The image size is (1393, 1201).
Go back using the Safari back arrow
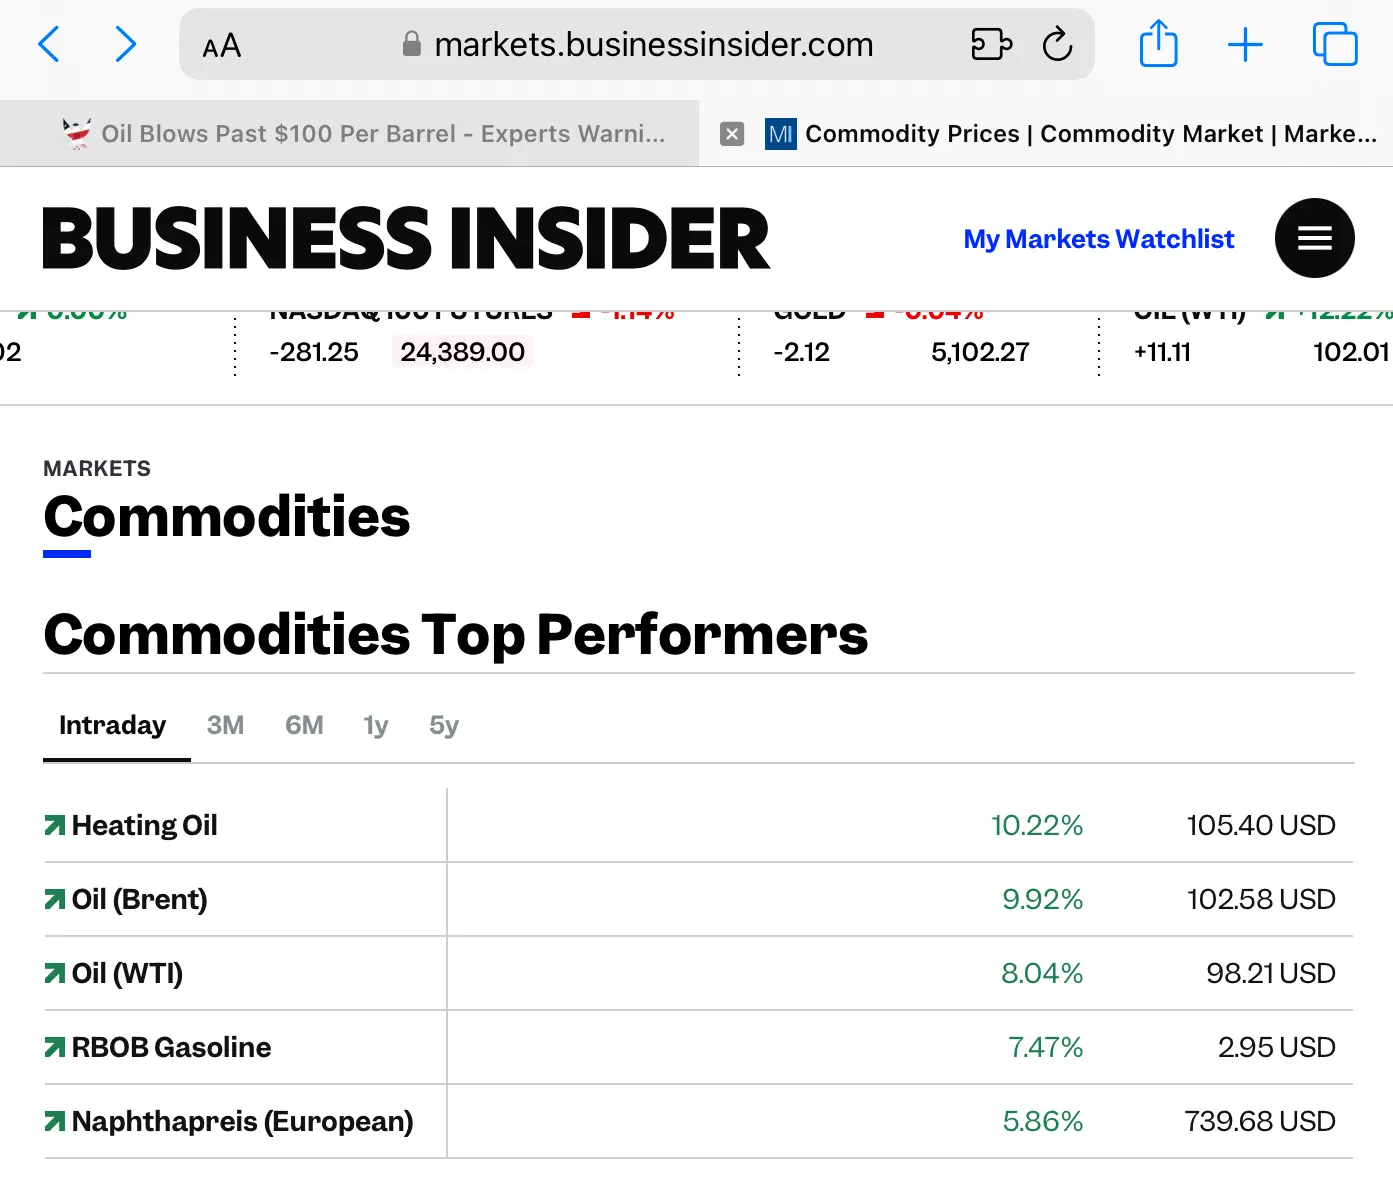point(49,45)
